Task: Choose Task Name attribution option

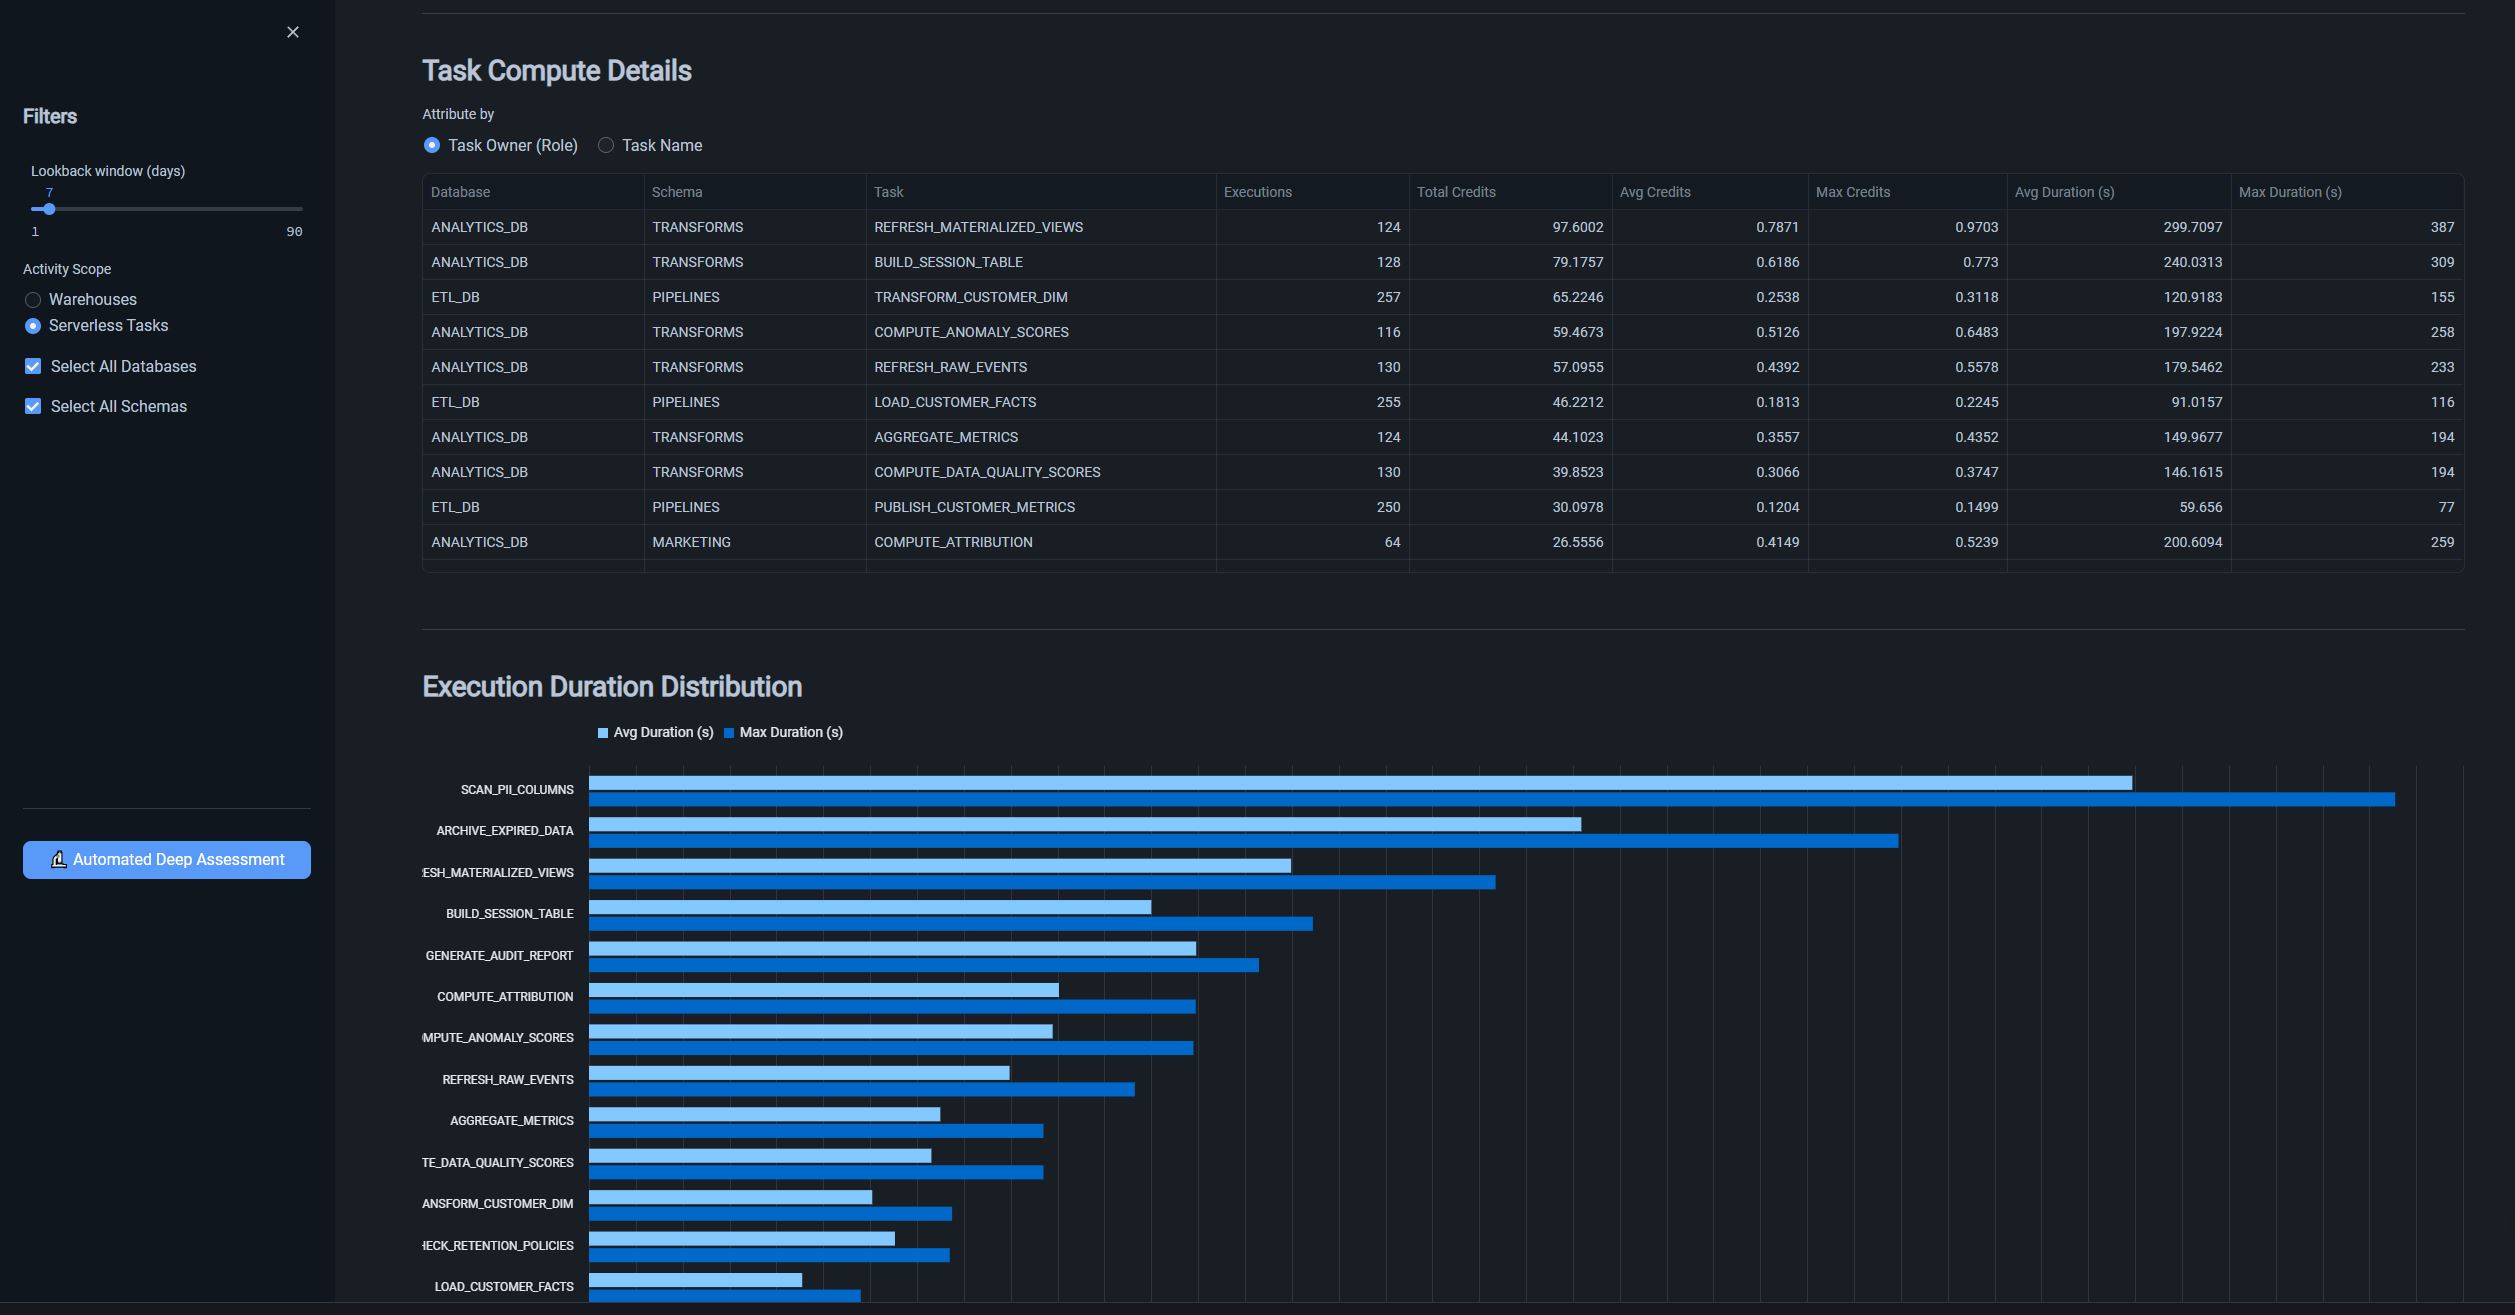Action: [x=606, y=146]
